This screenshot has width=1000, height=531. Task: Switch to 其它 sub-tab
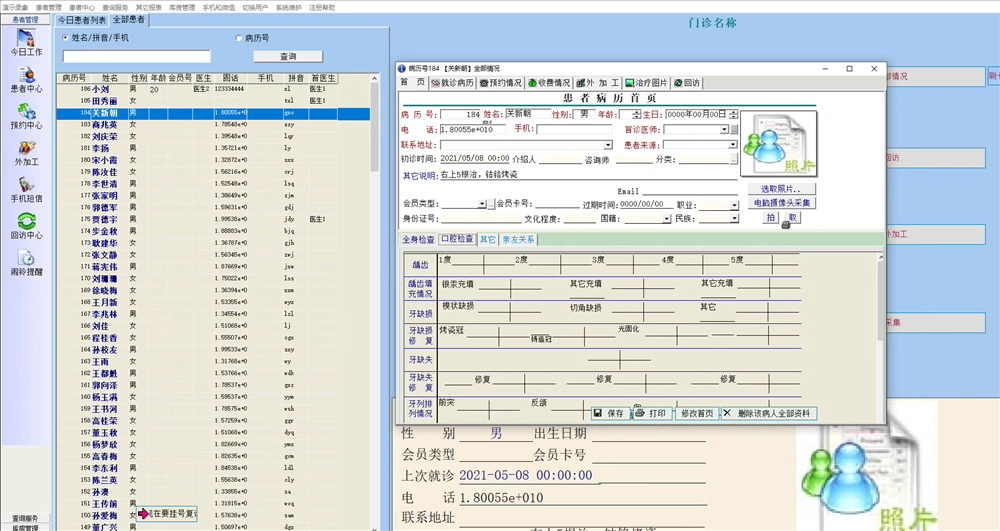click(488, 240)
